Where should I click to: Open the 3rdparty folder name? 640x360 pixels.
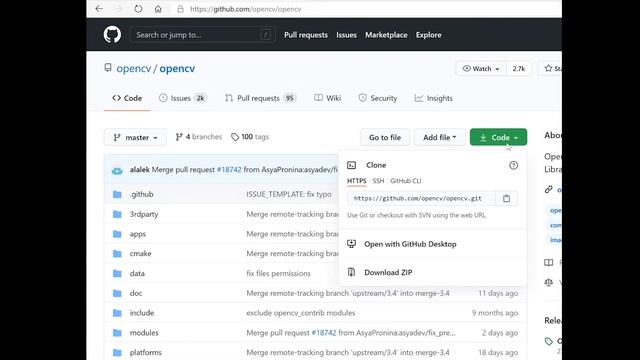click(x=144, y=214)
